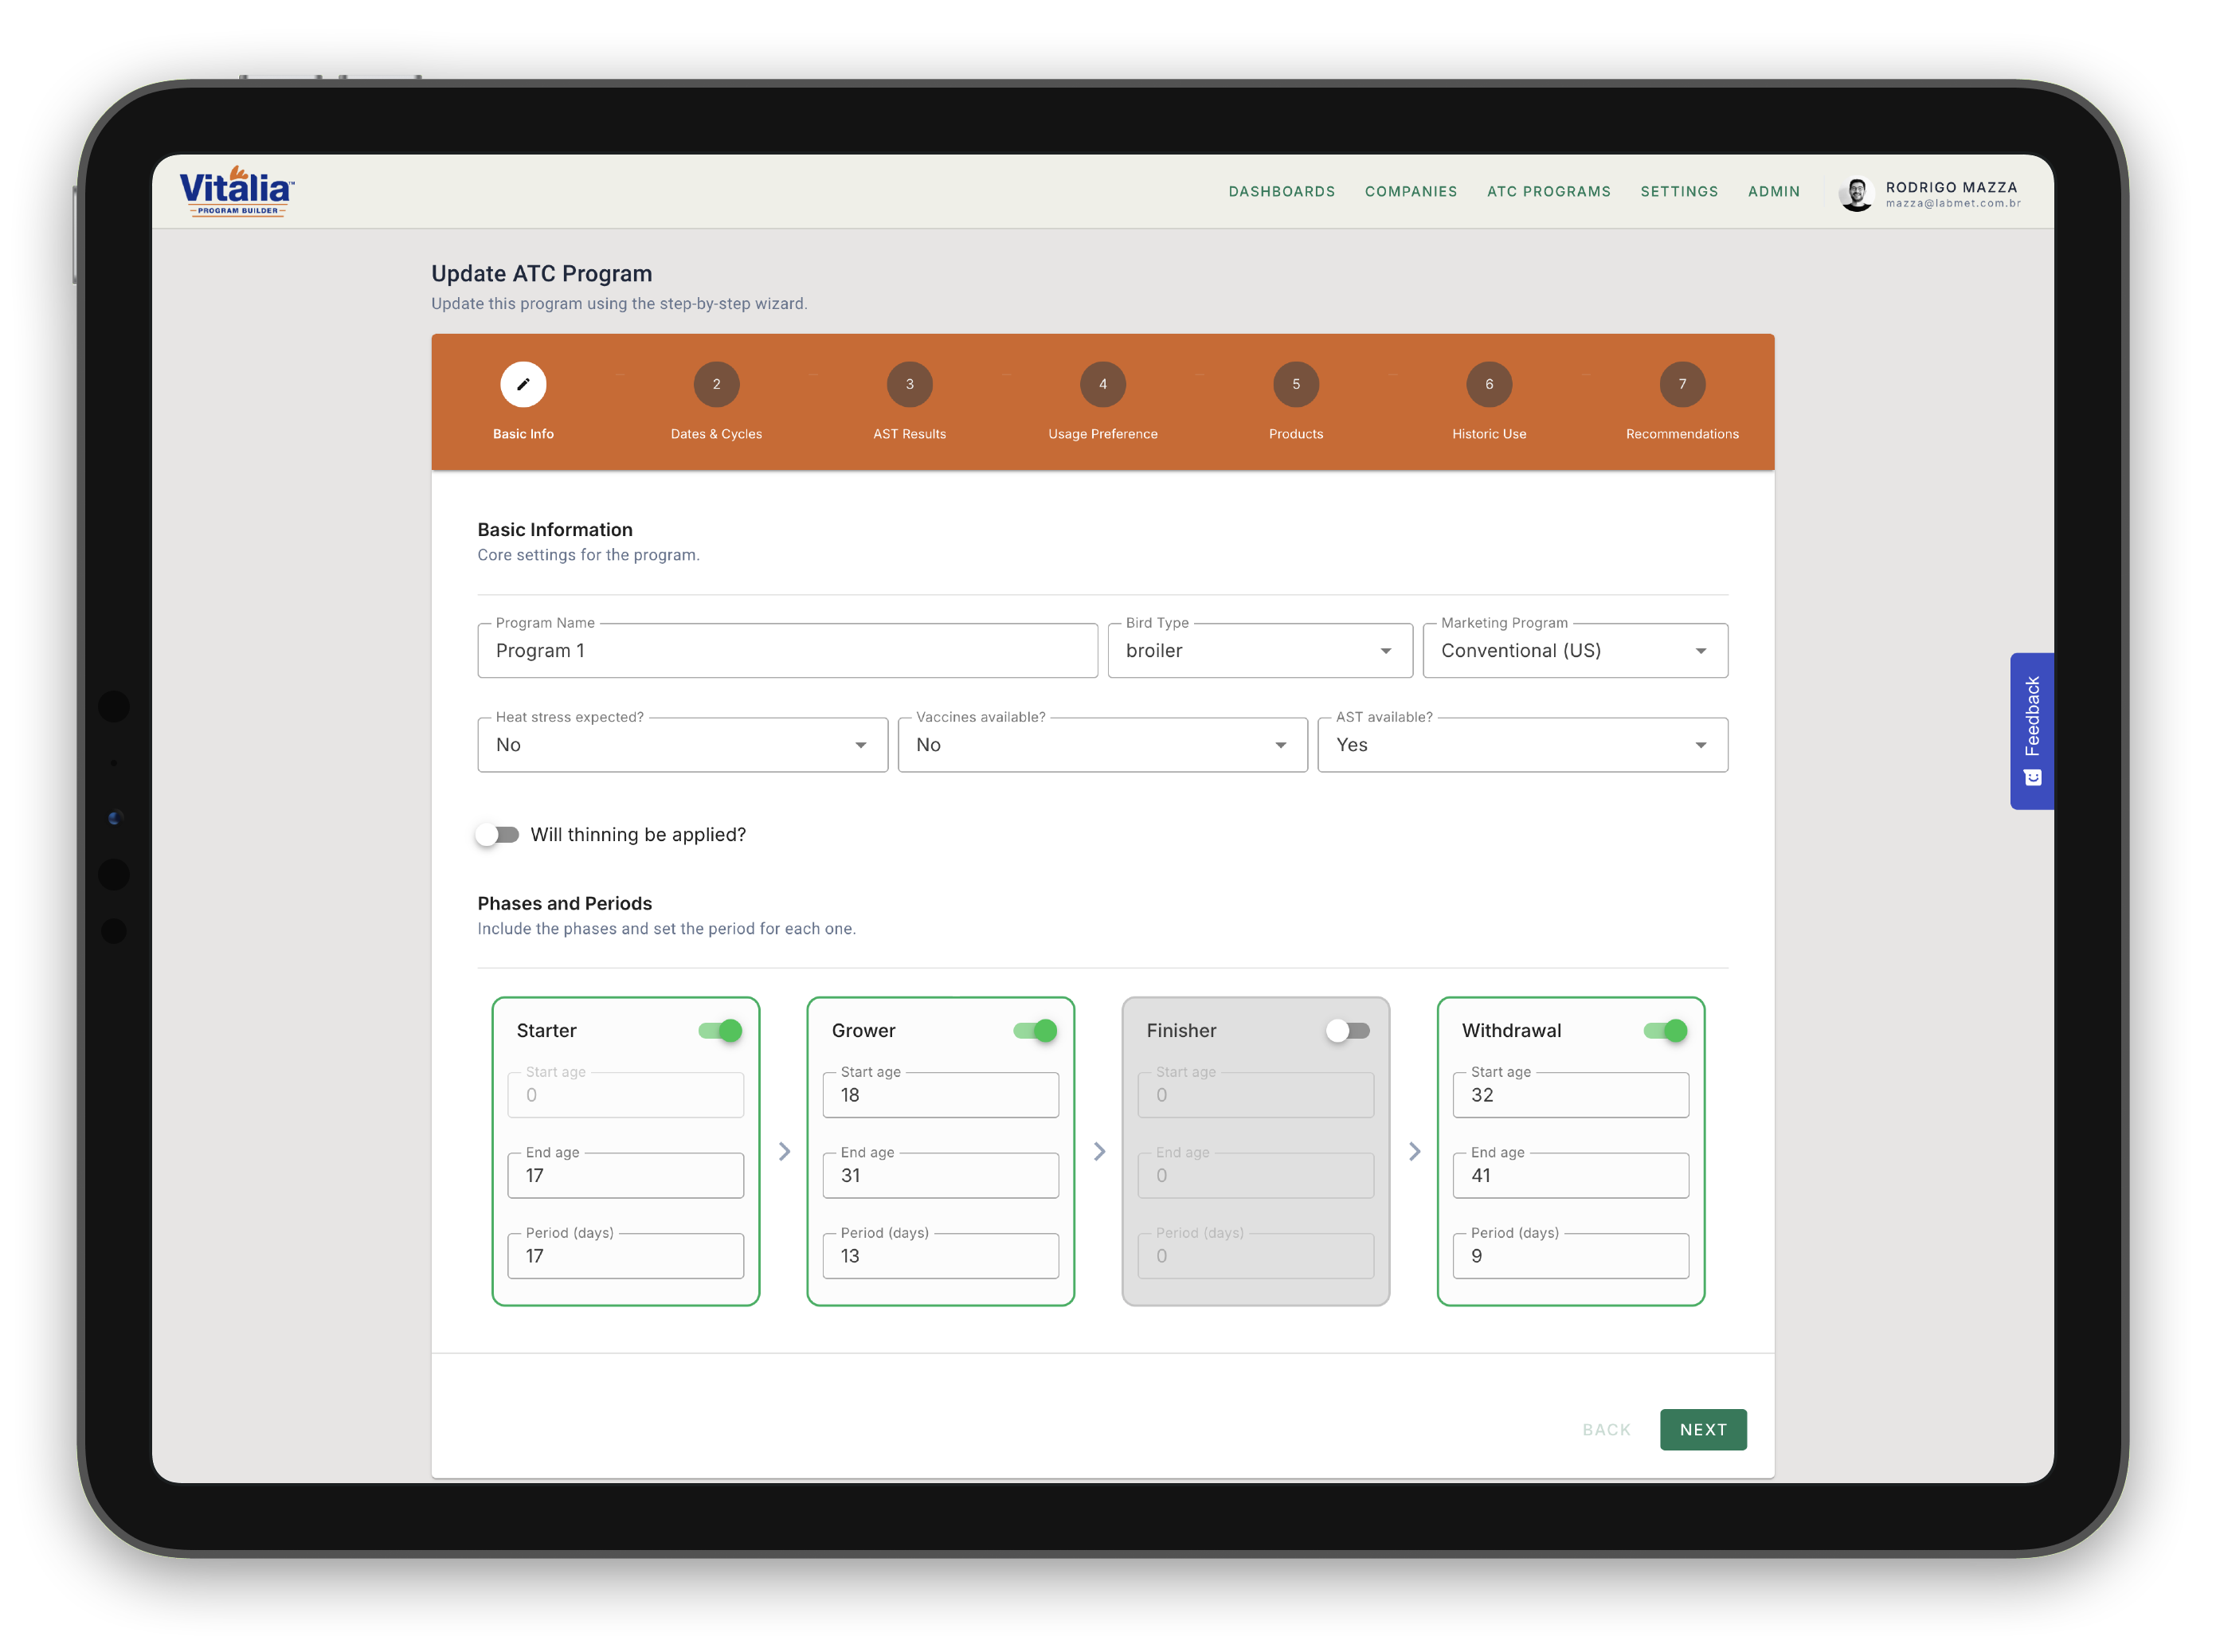
Task: Toggle the thinning applied switch
Action: 498,835
